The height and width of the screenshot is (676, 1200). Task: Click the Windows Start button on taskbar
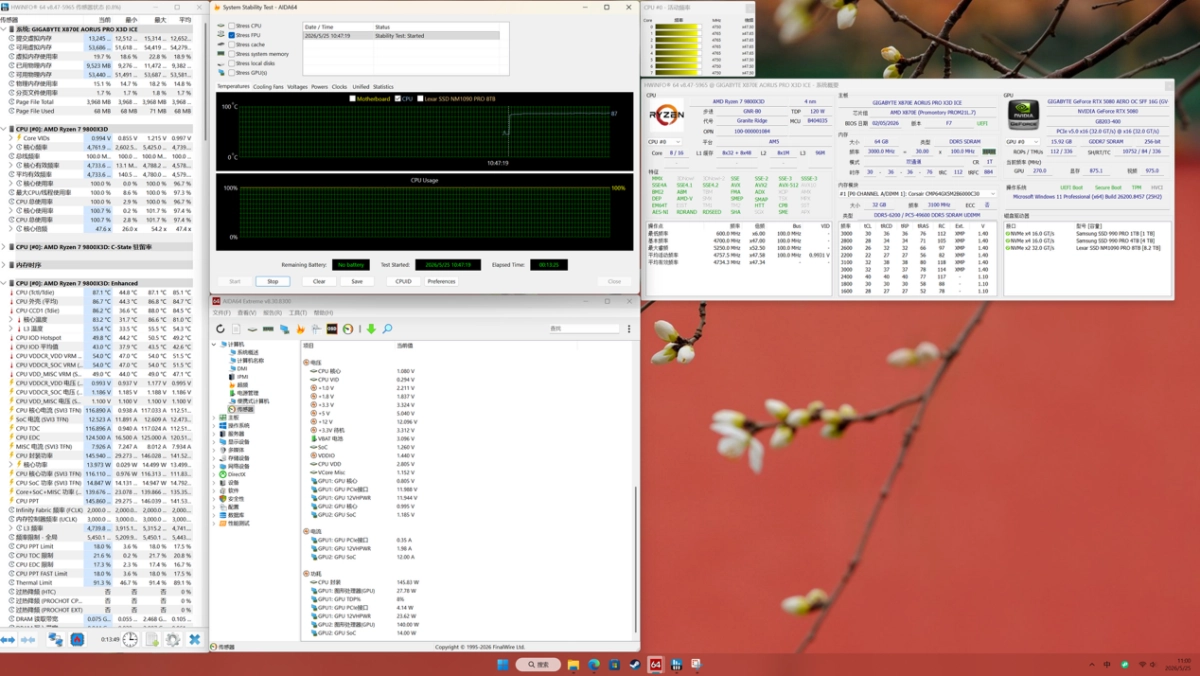click(x=504, y=664)
